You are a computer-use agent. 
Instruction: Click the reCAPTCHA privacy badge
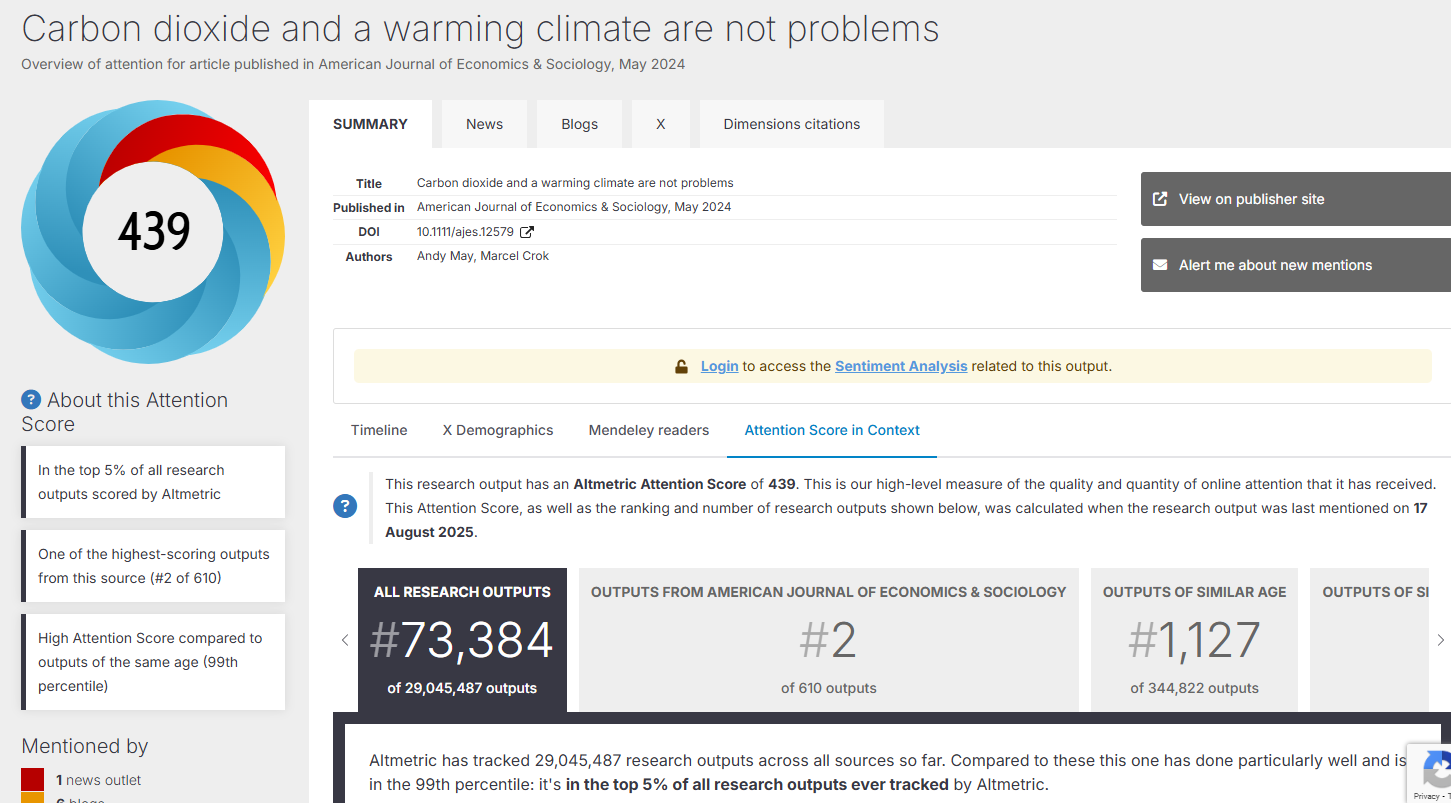(x=1432, y=773)
